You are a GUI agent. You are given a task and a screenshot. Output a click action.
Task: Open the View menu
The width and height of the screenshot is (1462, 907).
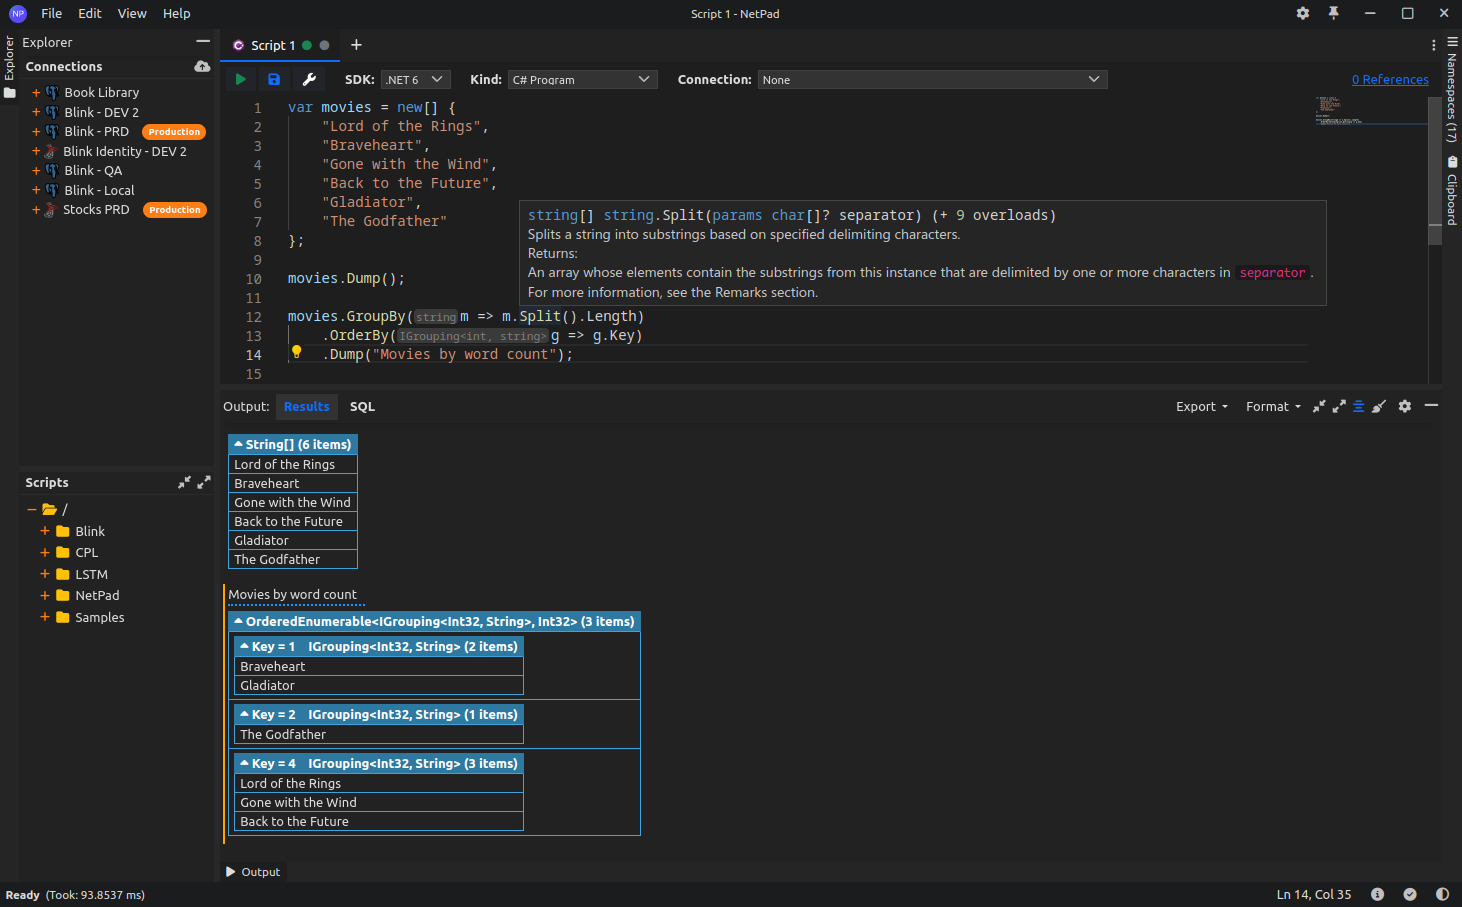(x=132, y=13)
